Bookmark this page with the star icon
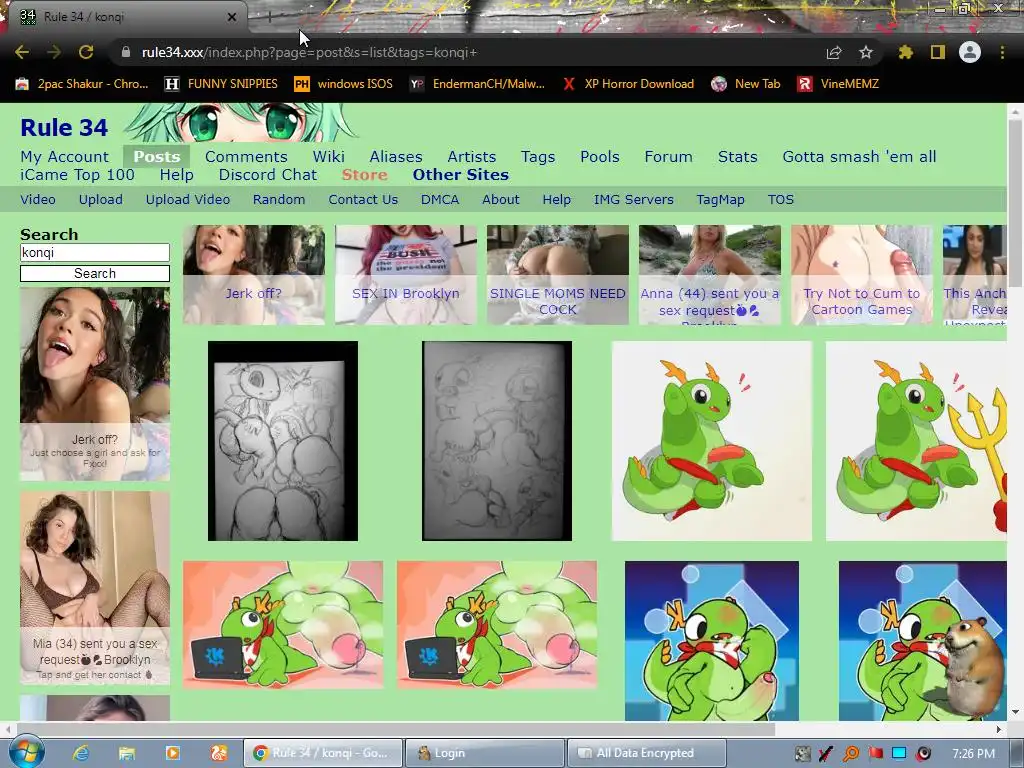 (865, 52)
